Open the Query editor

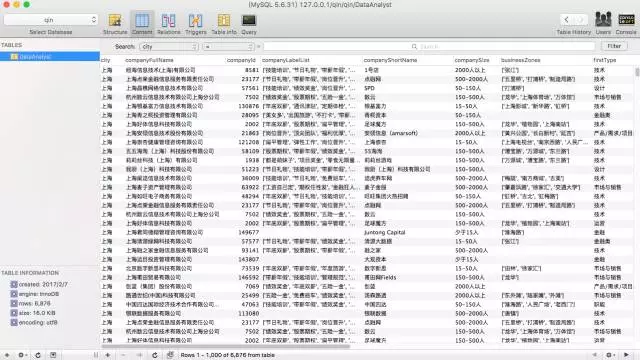click(249, 23)
